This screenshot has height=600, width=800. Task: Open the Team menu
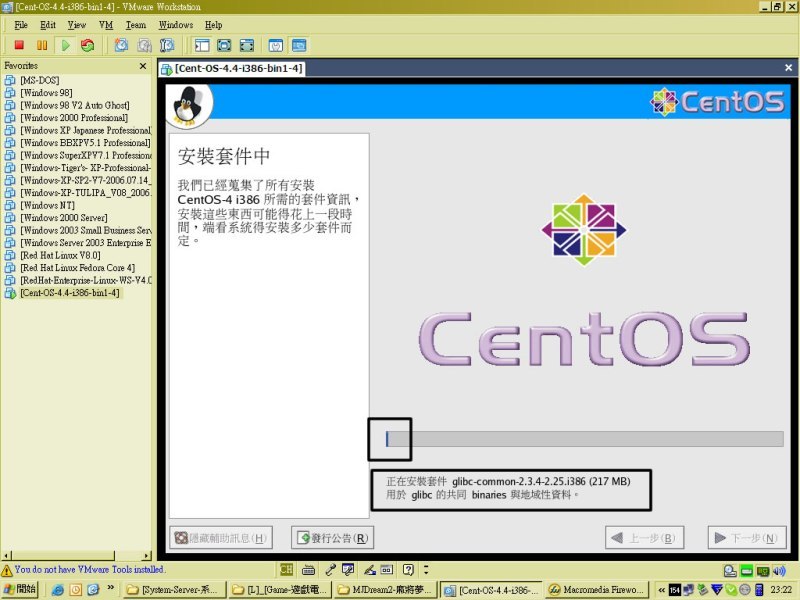pos(136,25)
